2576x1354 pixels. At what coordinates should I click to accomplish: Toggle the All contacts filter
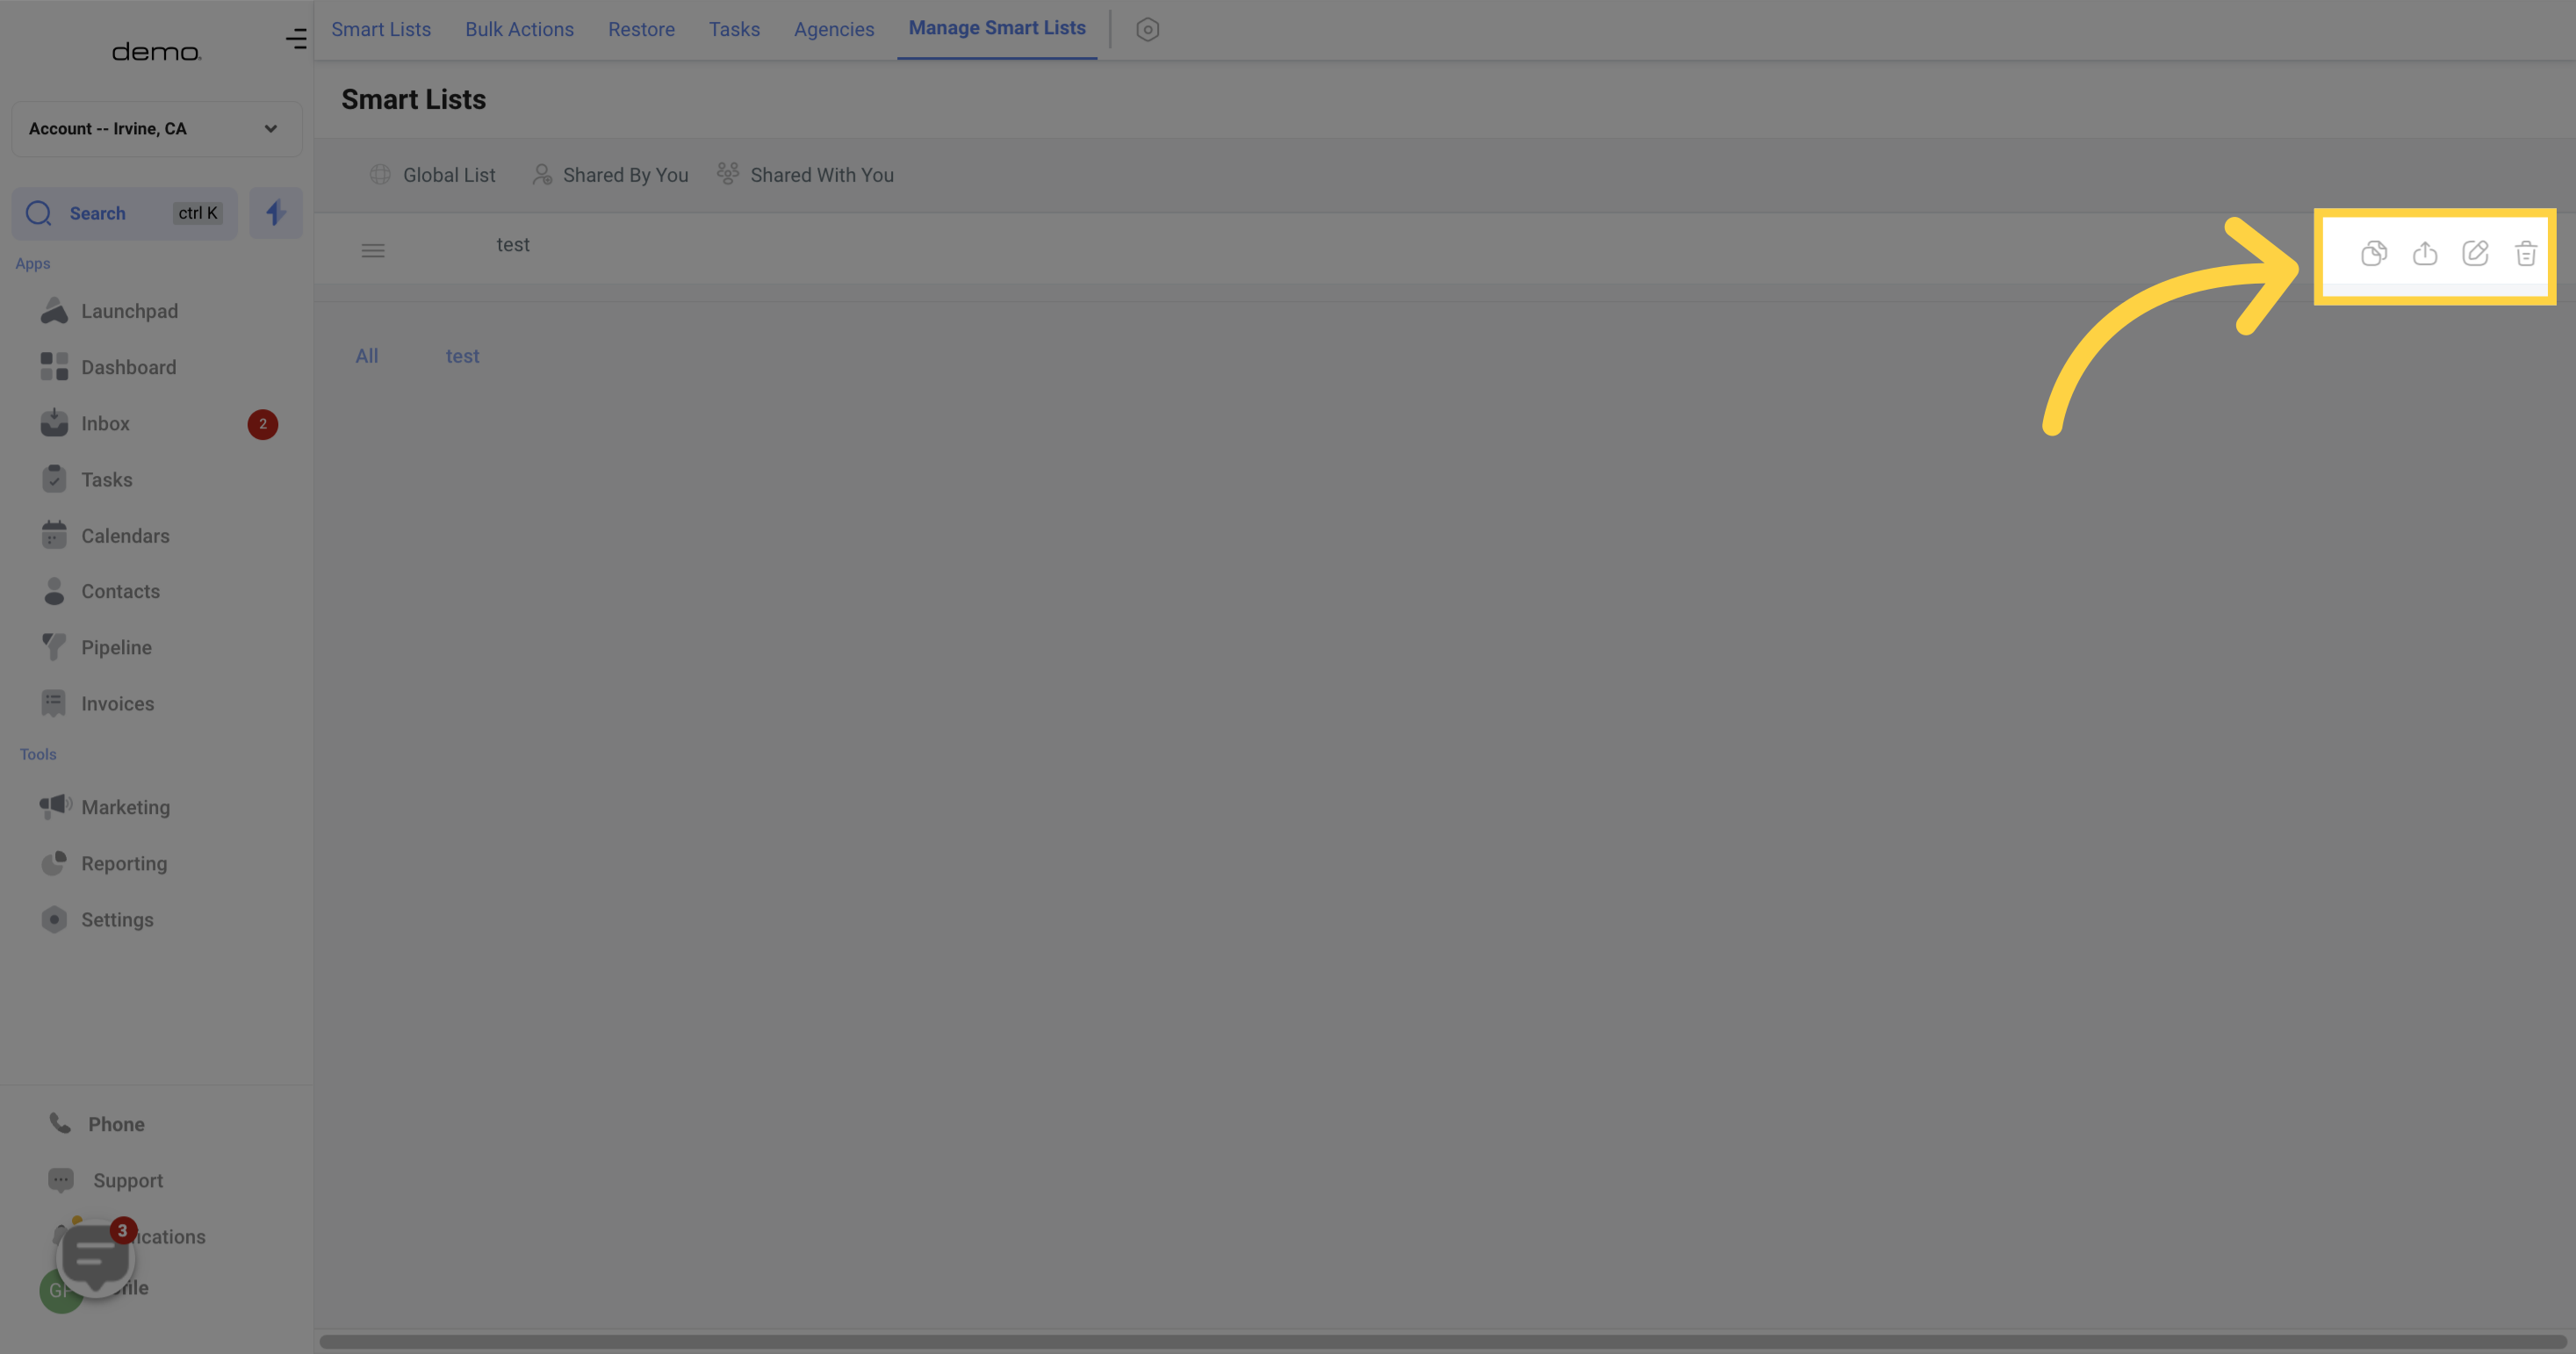coord(364,354)
